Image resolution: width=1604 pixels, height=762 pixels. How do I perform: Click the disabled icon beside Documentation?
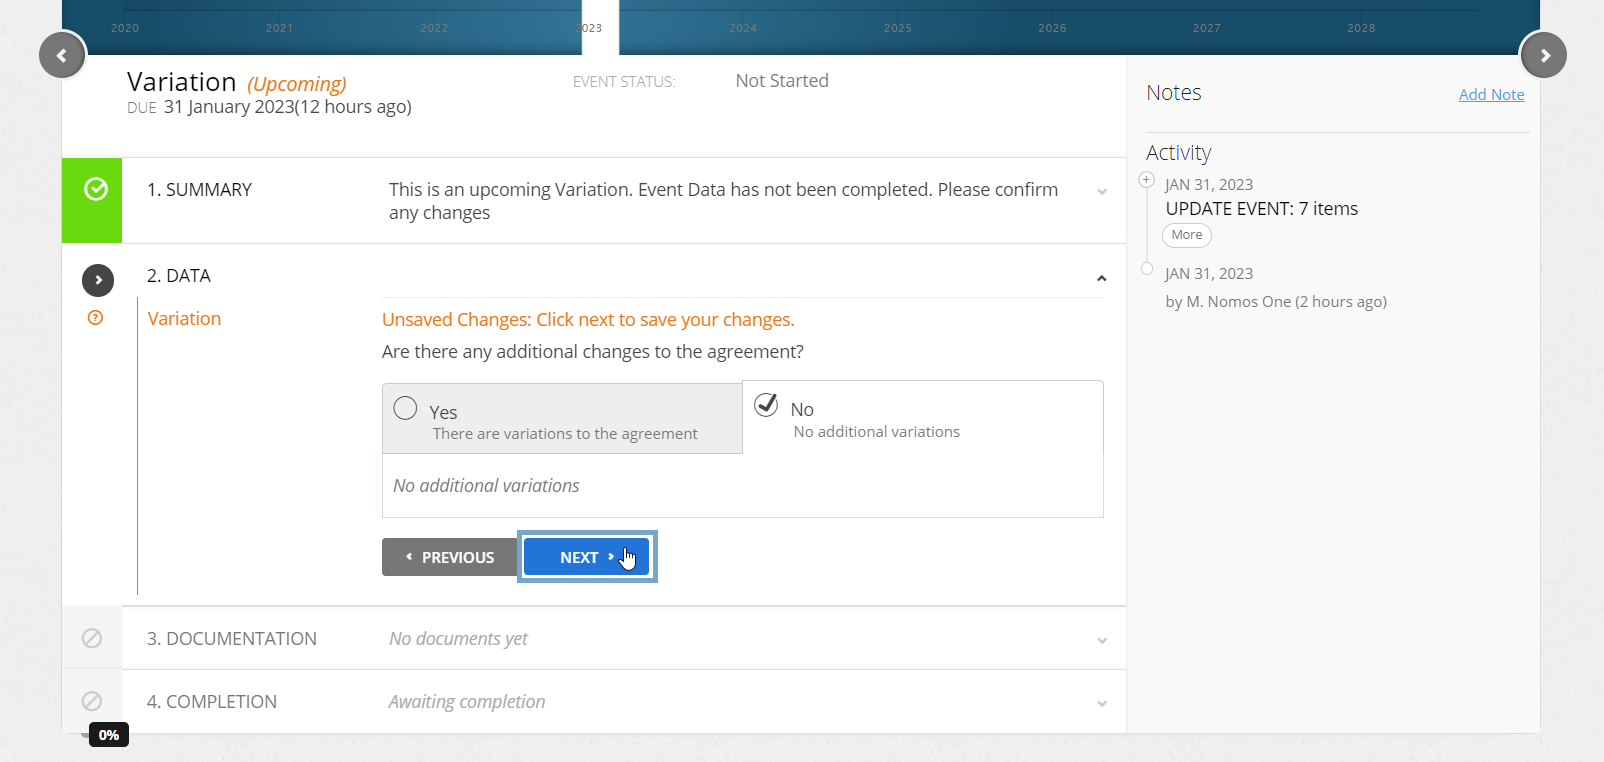(92, 638)
